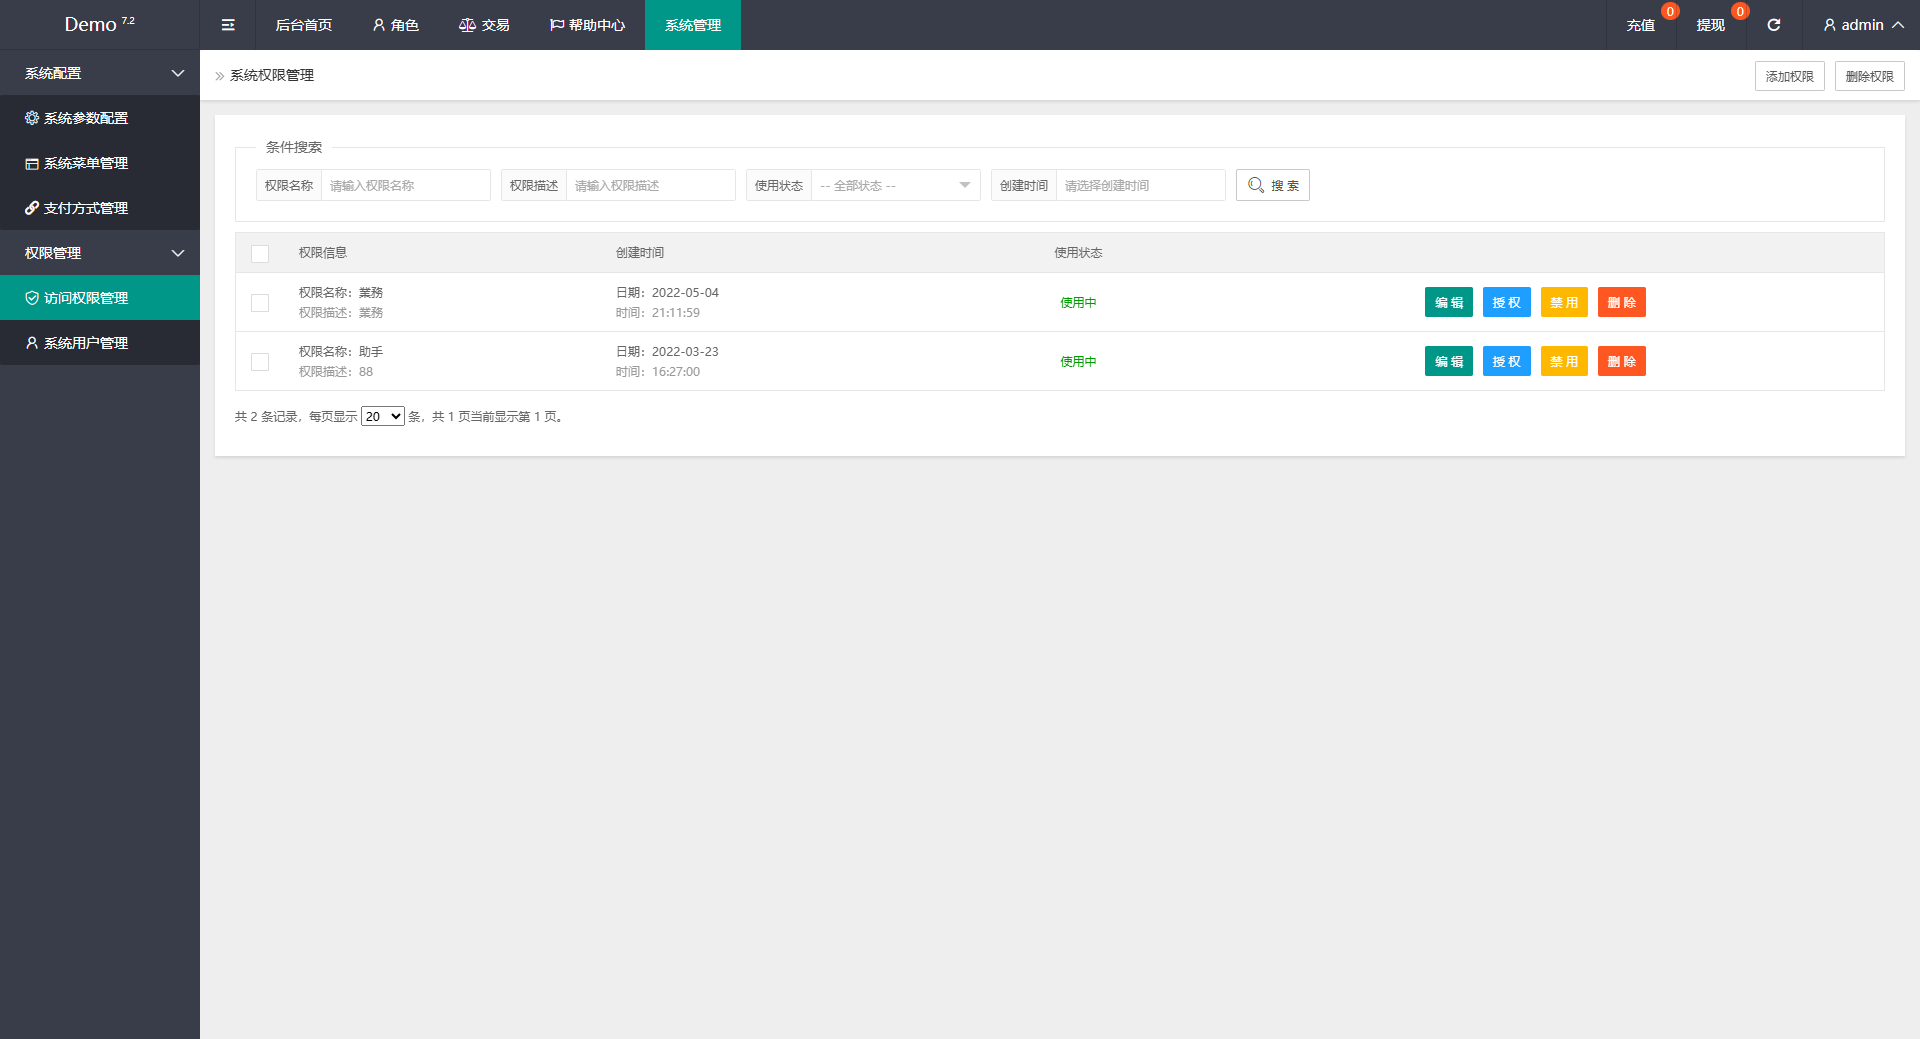Click the 添加权限 button
Screen dimensions: 1920x1039
[x=1789, y=76]
